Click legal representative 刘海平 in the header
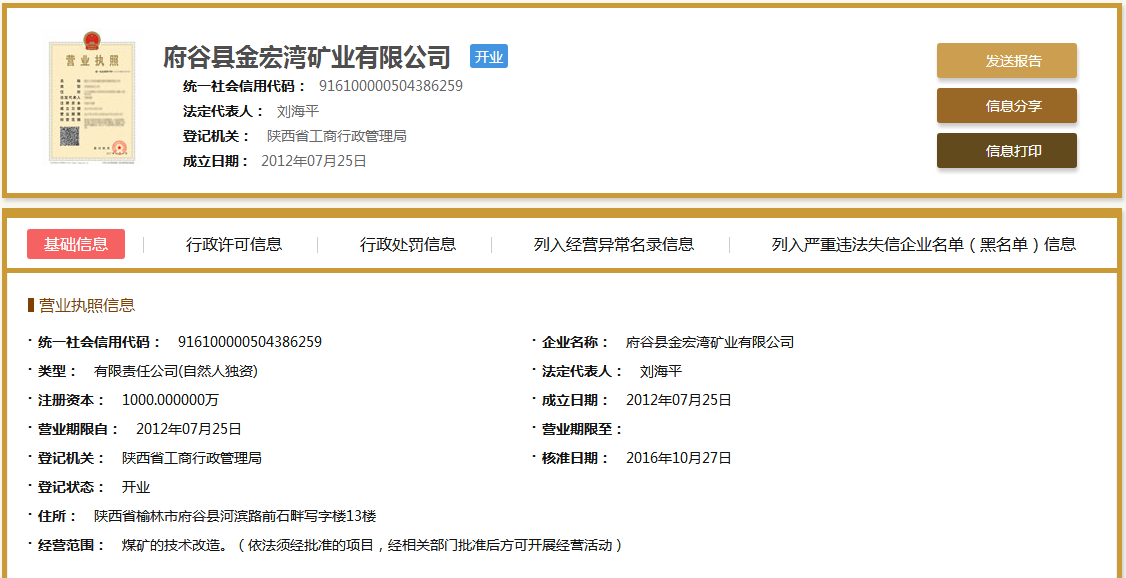Screen dimensions: 1126x578 297,111
